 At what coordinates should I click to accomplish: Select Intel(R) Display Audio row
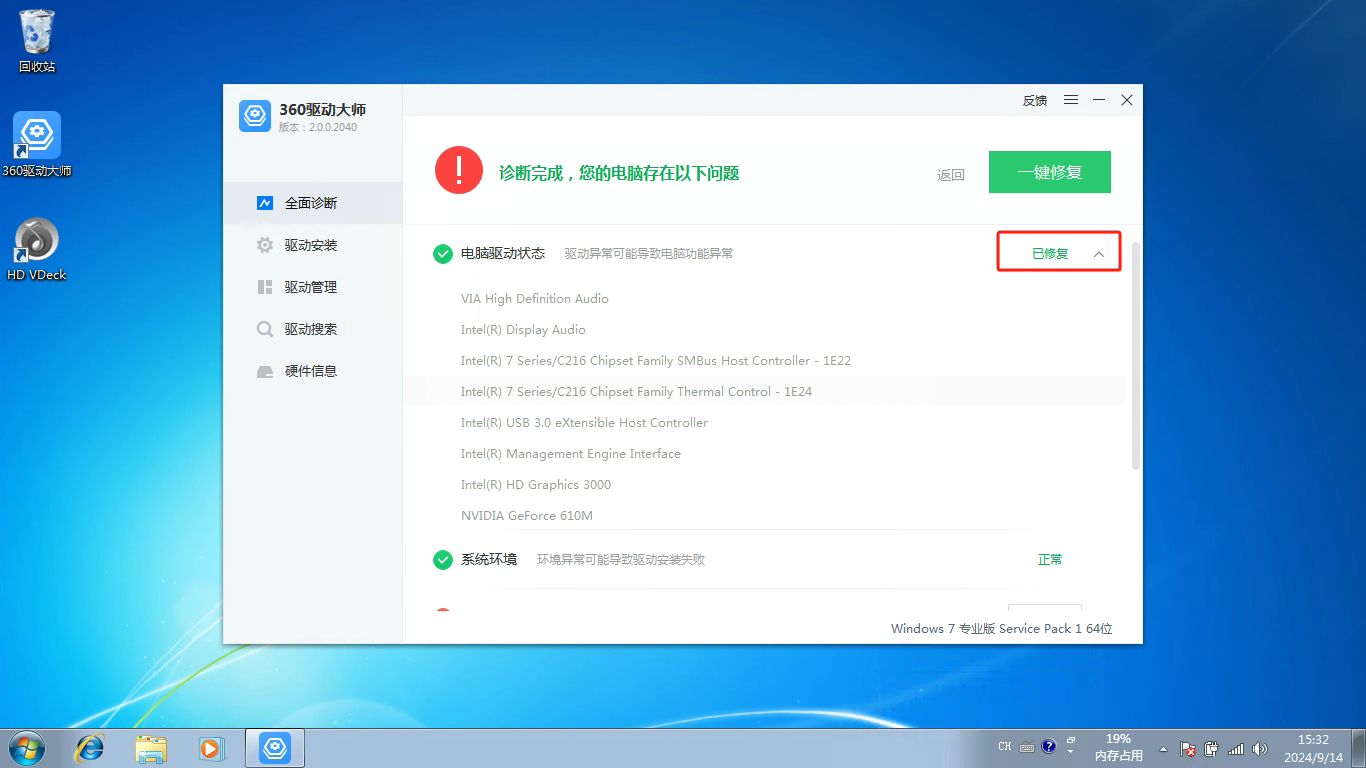(x=764, y=330)
